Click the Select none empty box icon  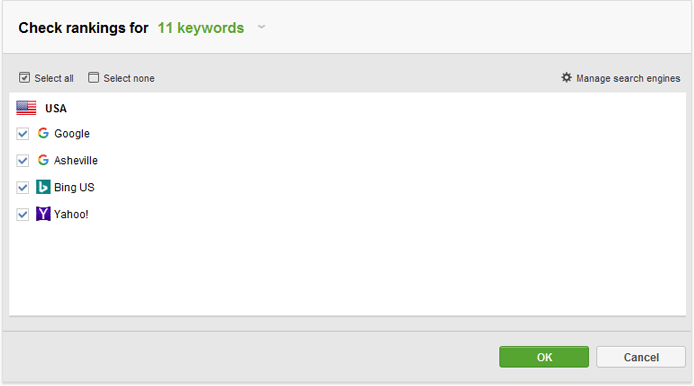coord(93,78)
